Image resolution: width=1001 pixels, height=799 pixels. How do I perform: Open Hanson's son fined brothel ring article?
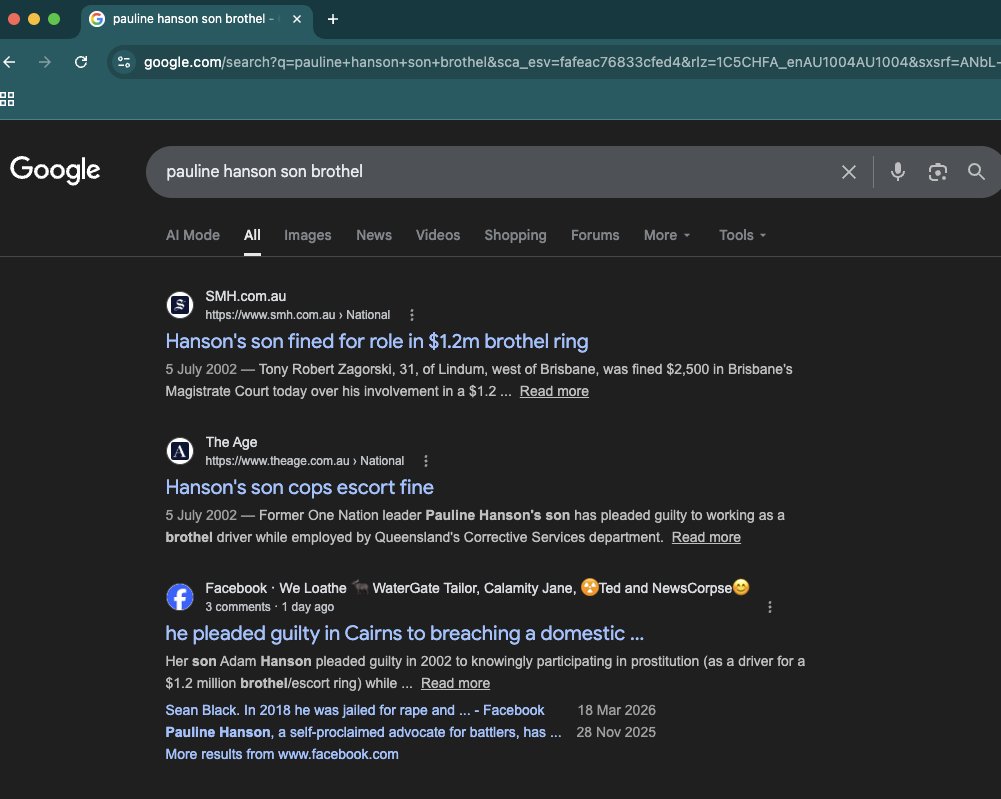click(377, 341)
